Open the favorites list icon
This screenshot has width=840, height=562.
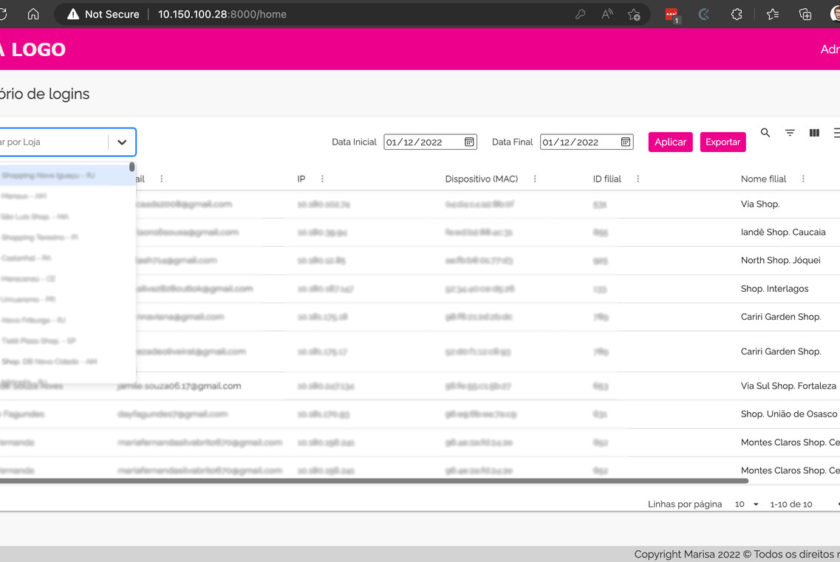pos(772,14)
